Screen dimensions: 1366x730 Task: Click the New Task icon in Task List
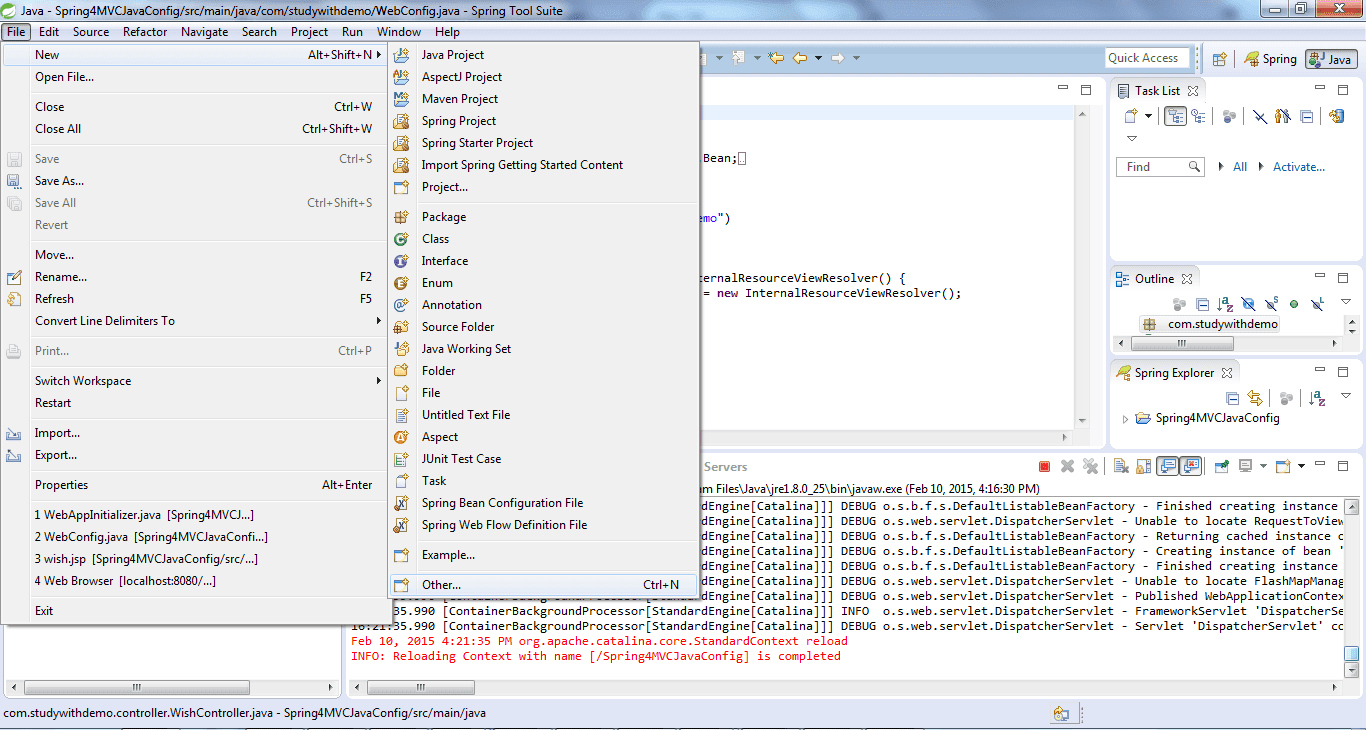[x=1131, y=116]
